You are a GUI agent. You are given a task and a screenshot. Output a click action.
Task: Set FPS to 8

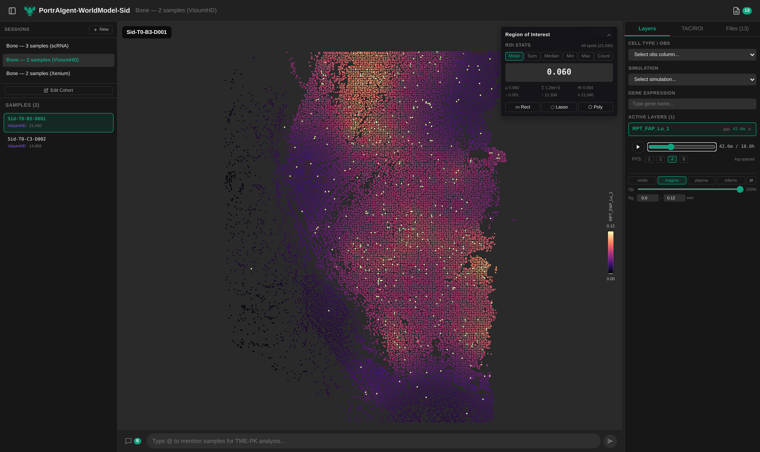click(683, 159)
